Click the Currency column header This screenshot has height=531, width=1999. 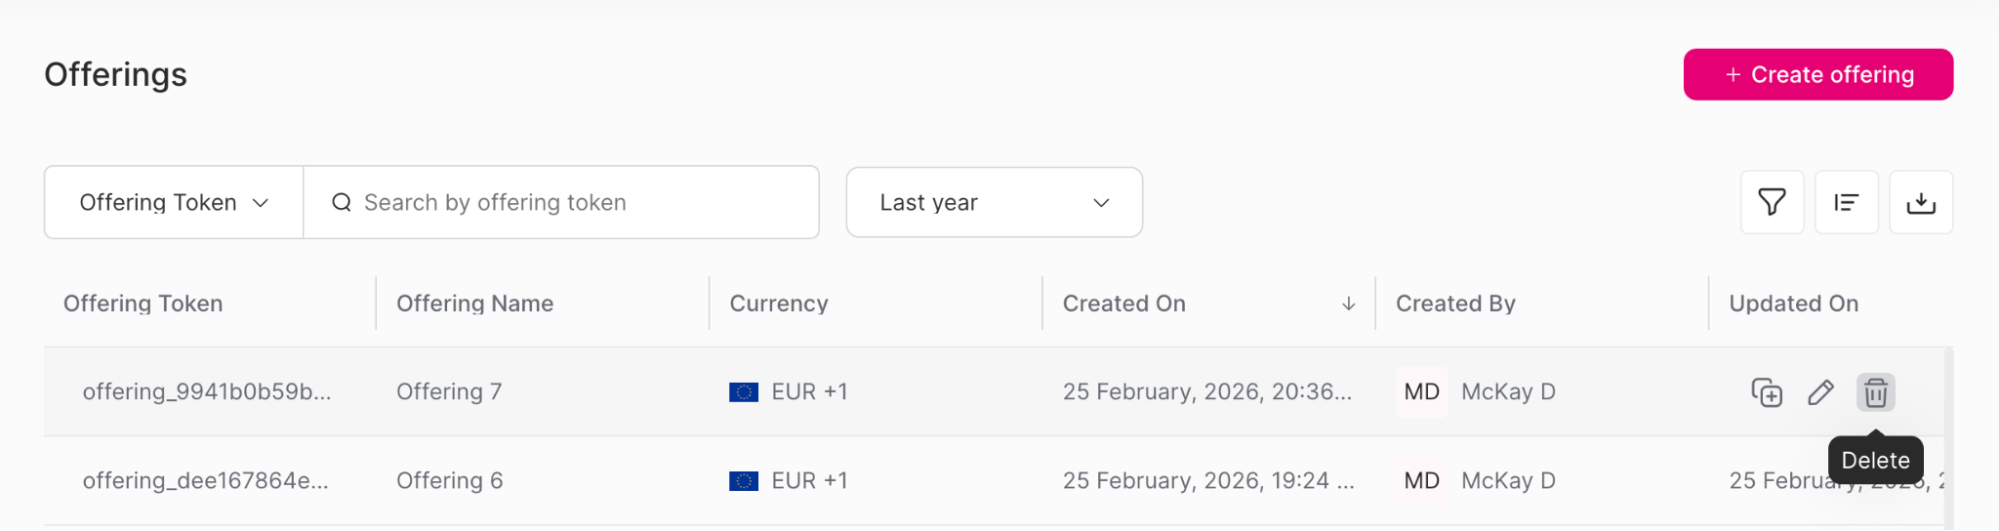(778, 304)
